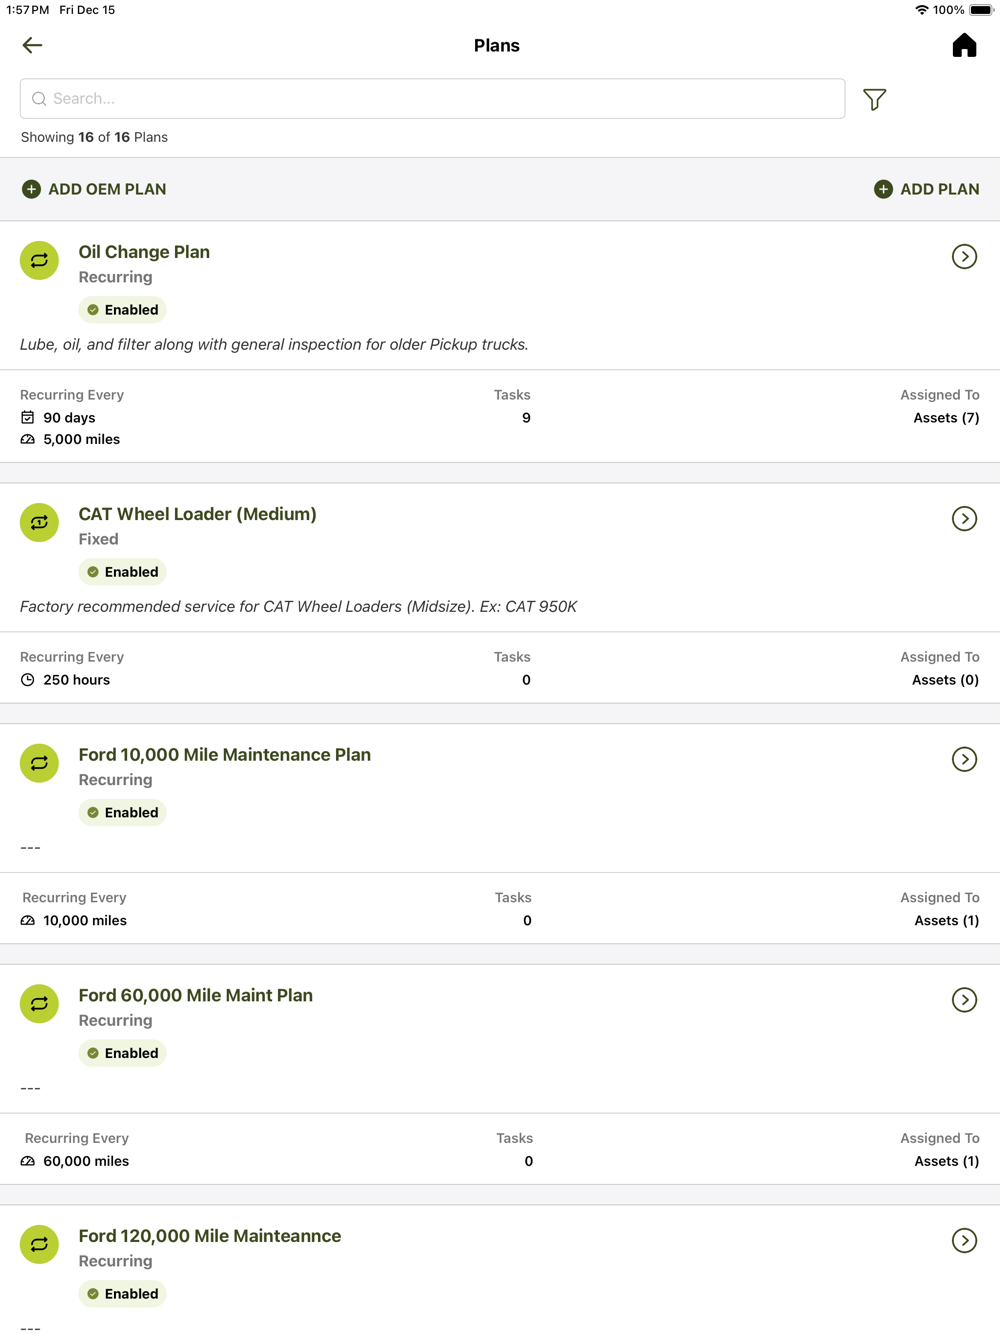Image resolution: width=1000 pixels, height=1334 pixels.
Task: Click the Ford 120,000 Mile plan icon
Action: [39, 1245]
